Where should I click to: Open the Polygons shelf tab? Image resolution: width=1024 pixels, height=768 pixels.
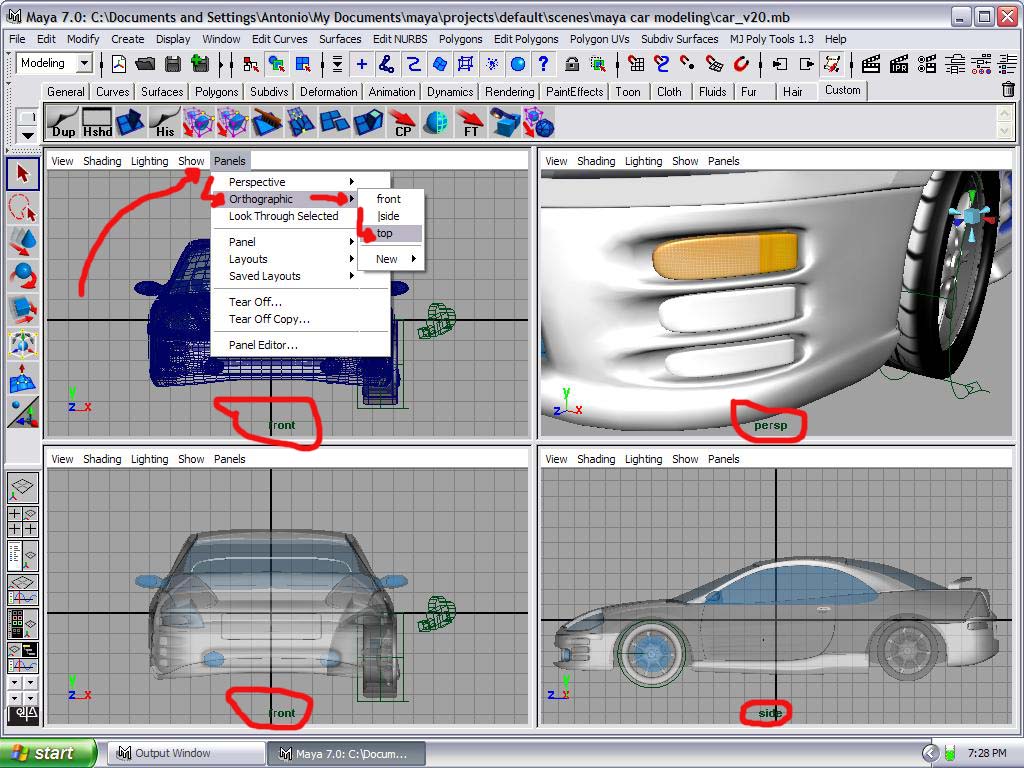coord(216,91)
